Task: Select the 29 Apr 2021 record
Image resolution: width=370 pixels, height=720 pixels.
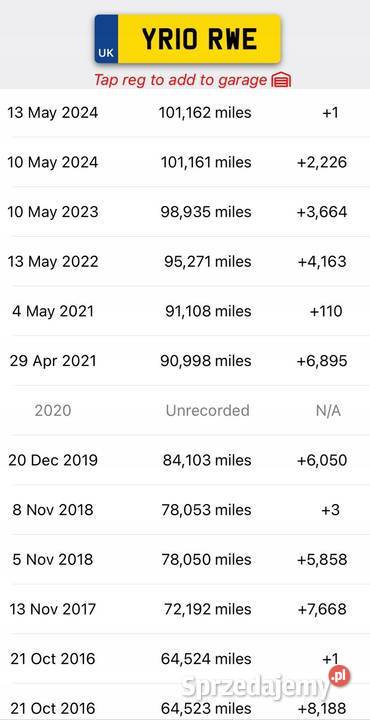Action: click(185, 361)
